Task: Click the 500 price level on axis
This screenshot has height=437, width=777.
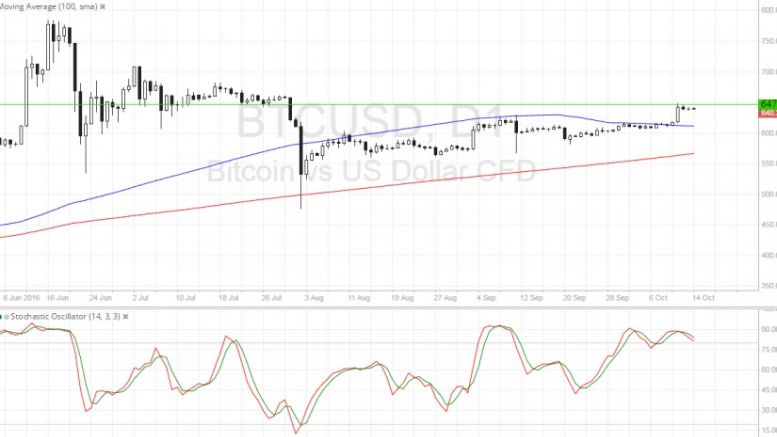Action: tap(767, 194)
